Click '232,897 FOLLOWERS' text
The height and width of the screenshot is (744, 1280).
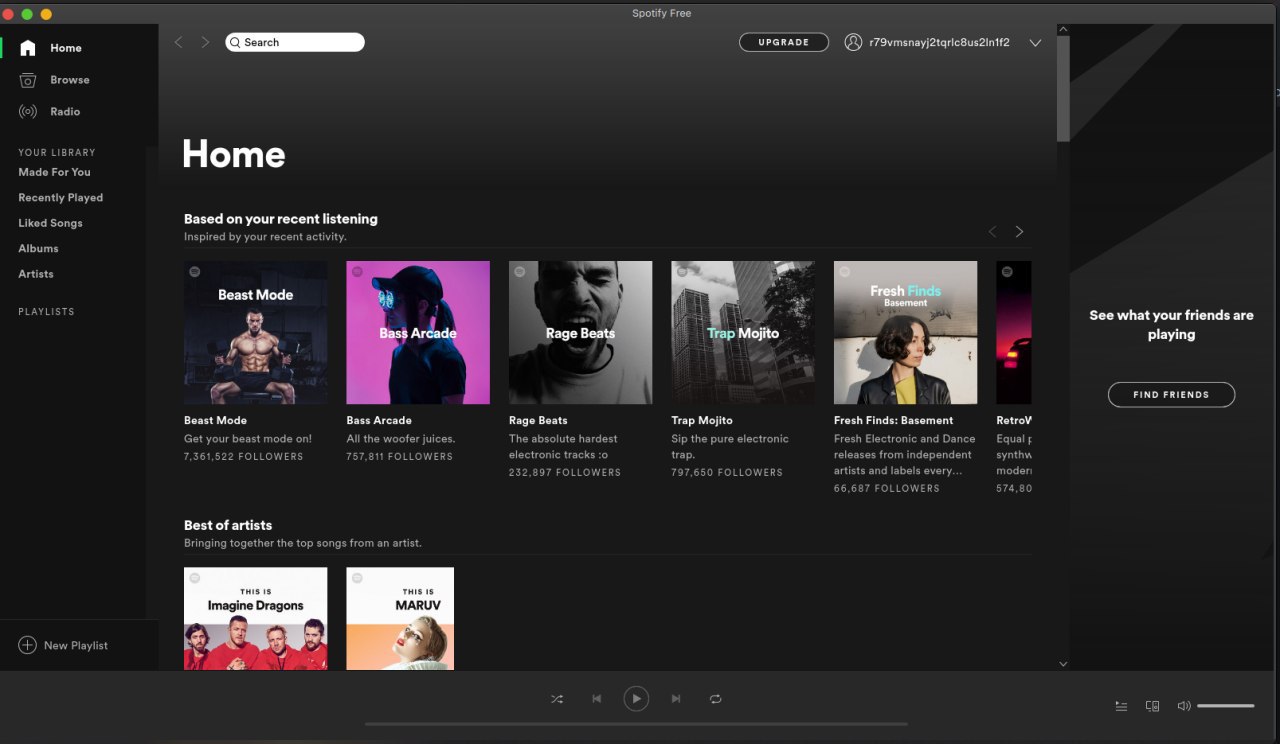pos(565,473)
